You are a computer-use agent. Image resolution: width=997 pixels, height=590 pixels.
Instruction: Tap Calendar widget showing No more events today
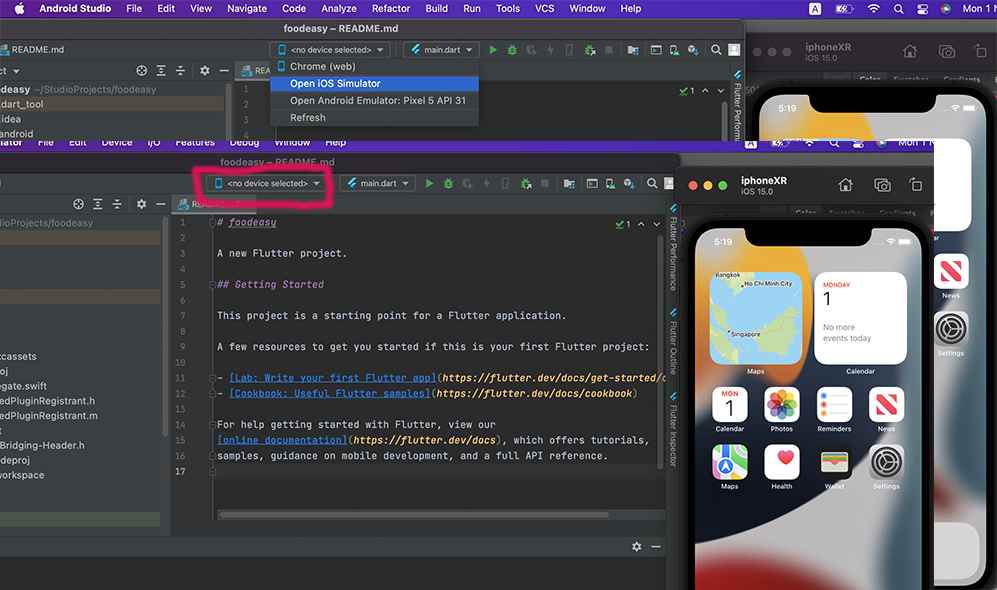(860, 318)
